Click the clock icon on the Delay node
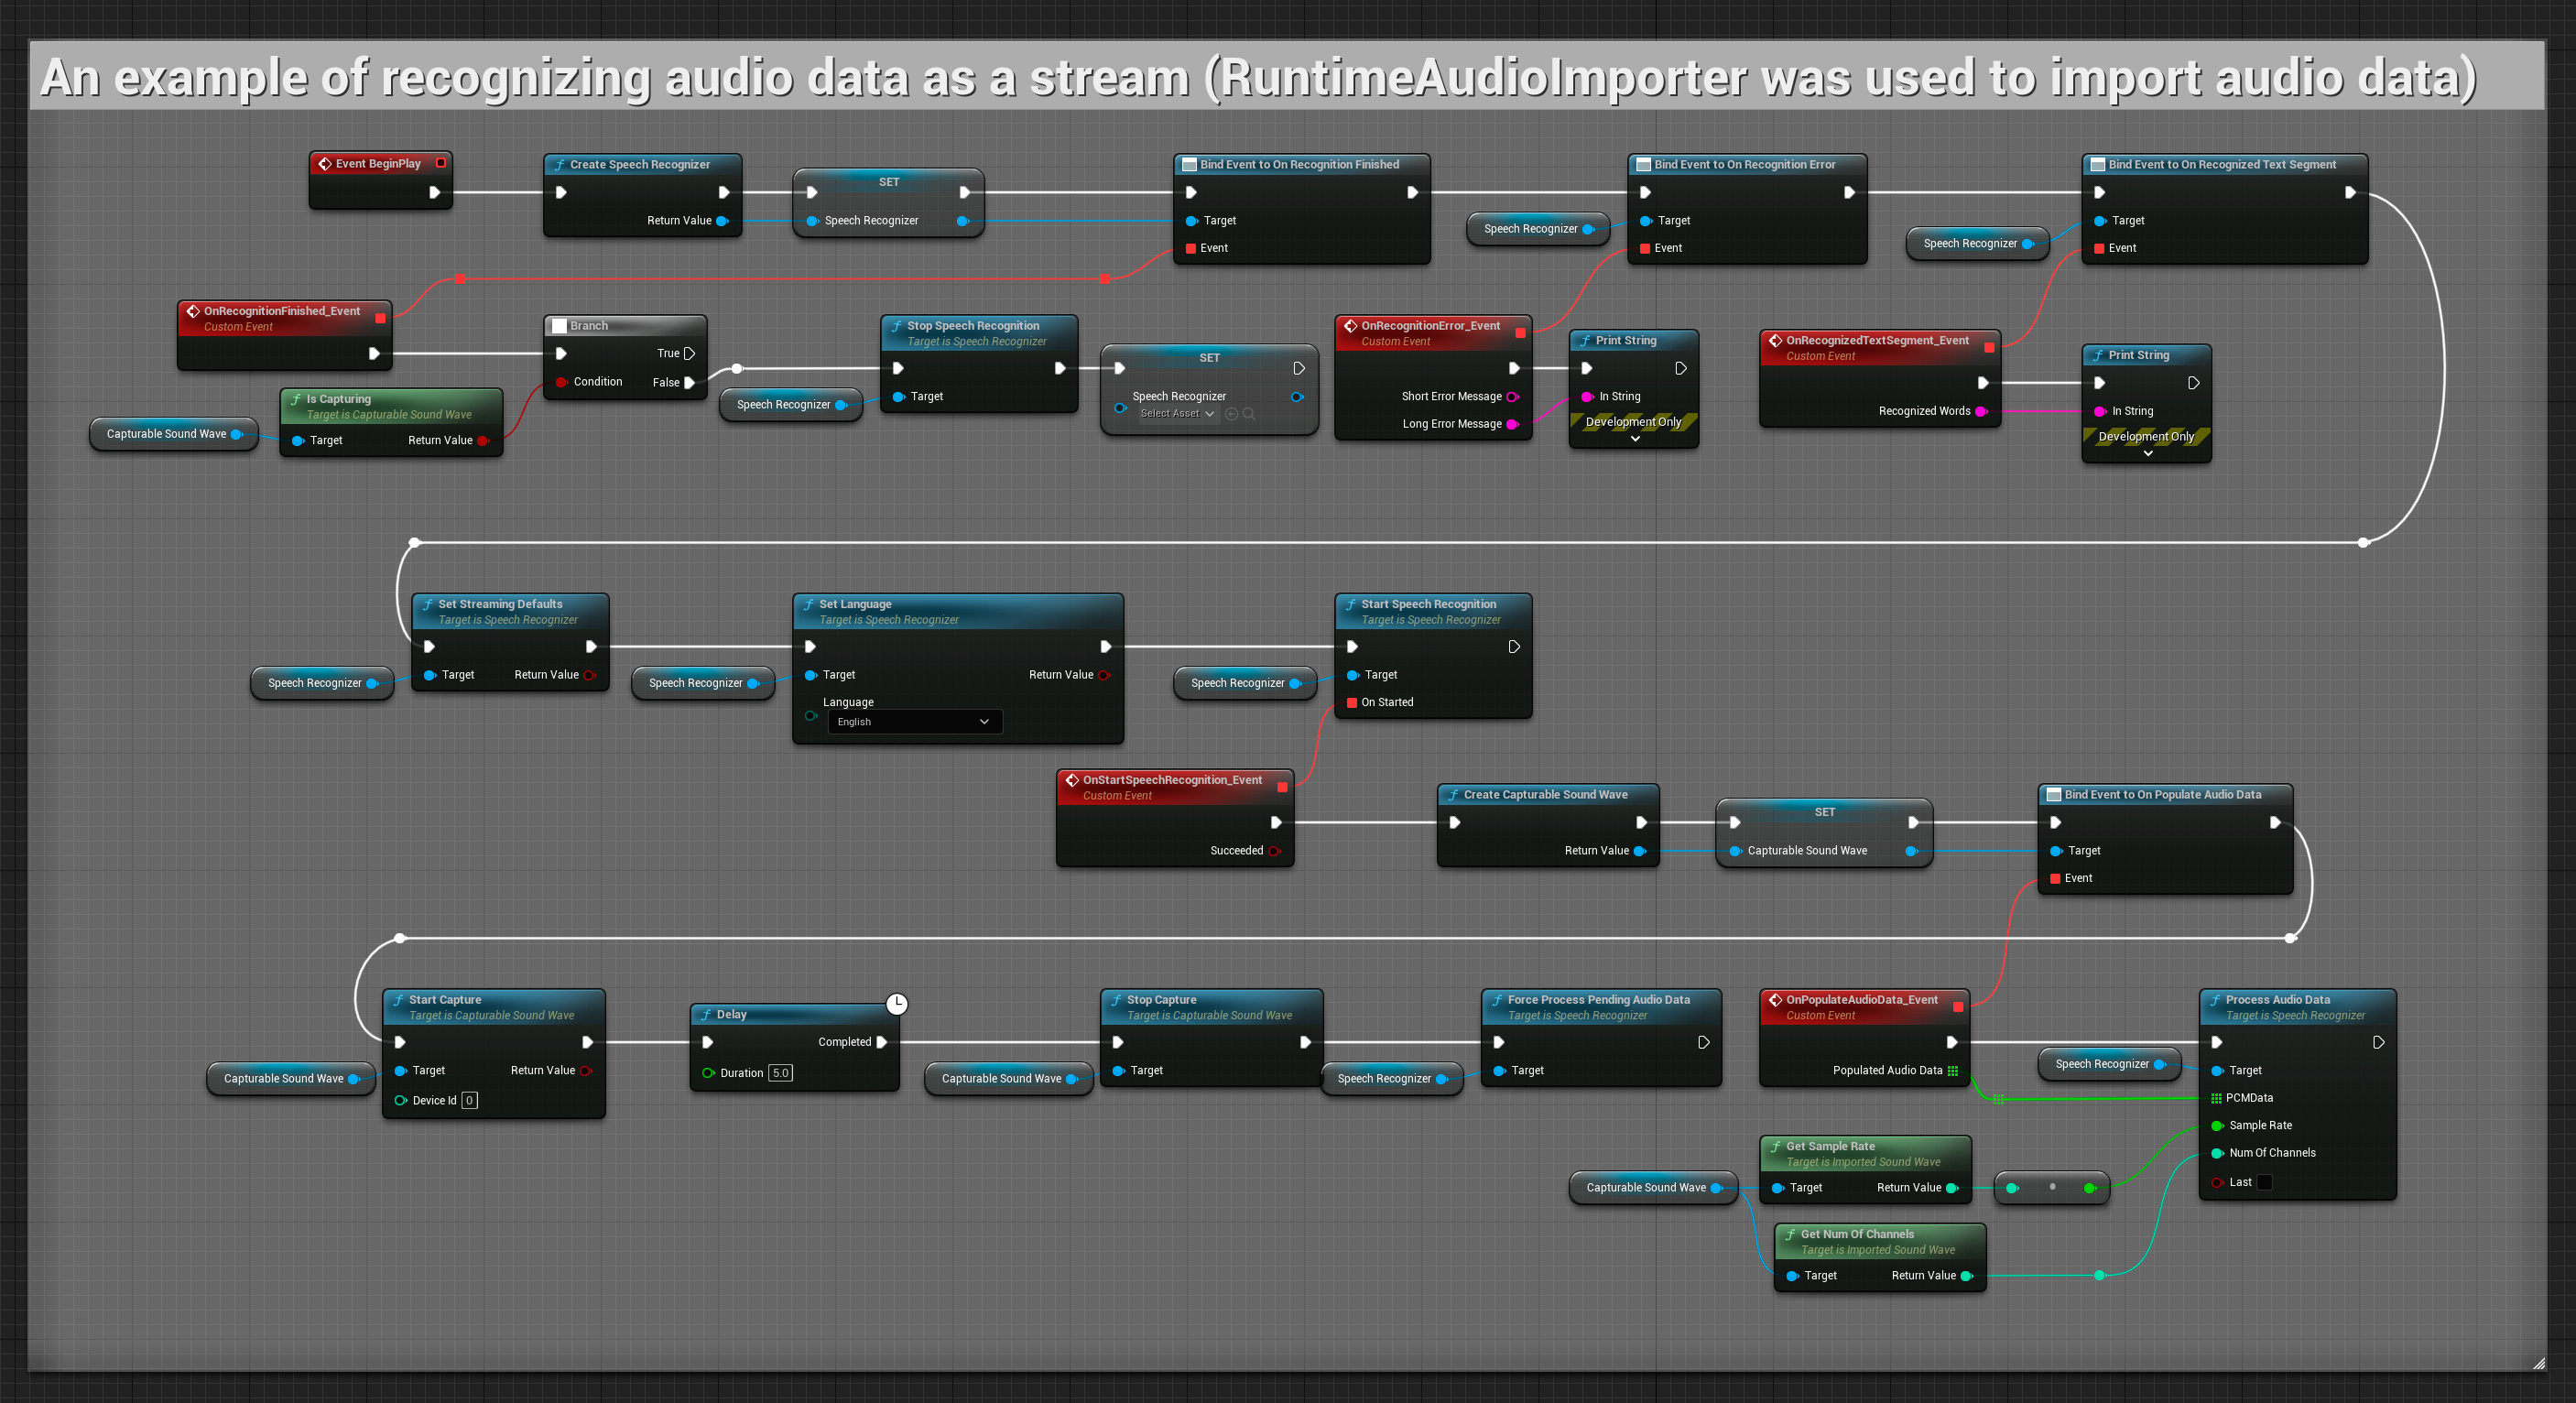 tap(897, 1003)
